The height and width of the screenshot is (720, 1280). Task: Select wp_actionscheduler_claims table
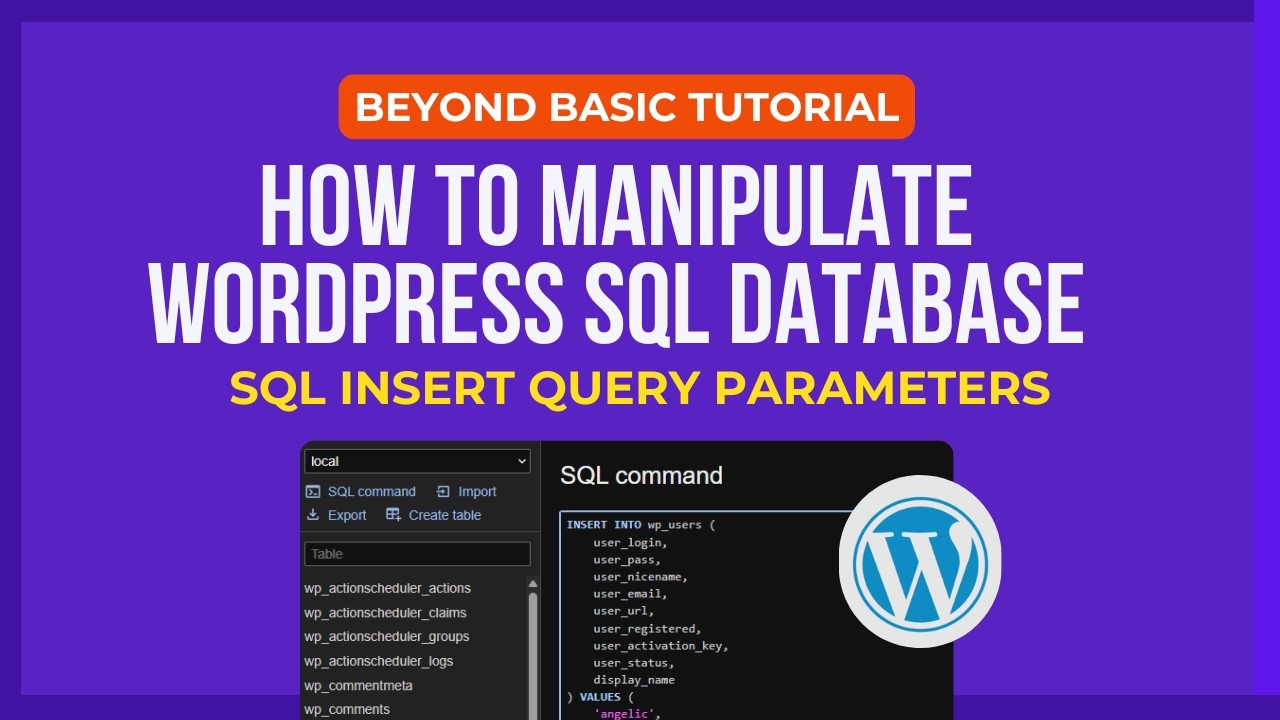tap(385, 612)
